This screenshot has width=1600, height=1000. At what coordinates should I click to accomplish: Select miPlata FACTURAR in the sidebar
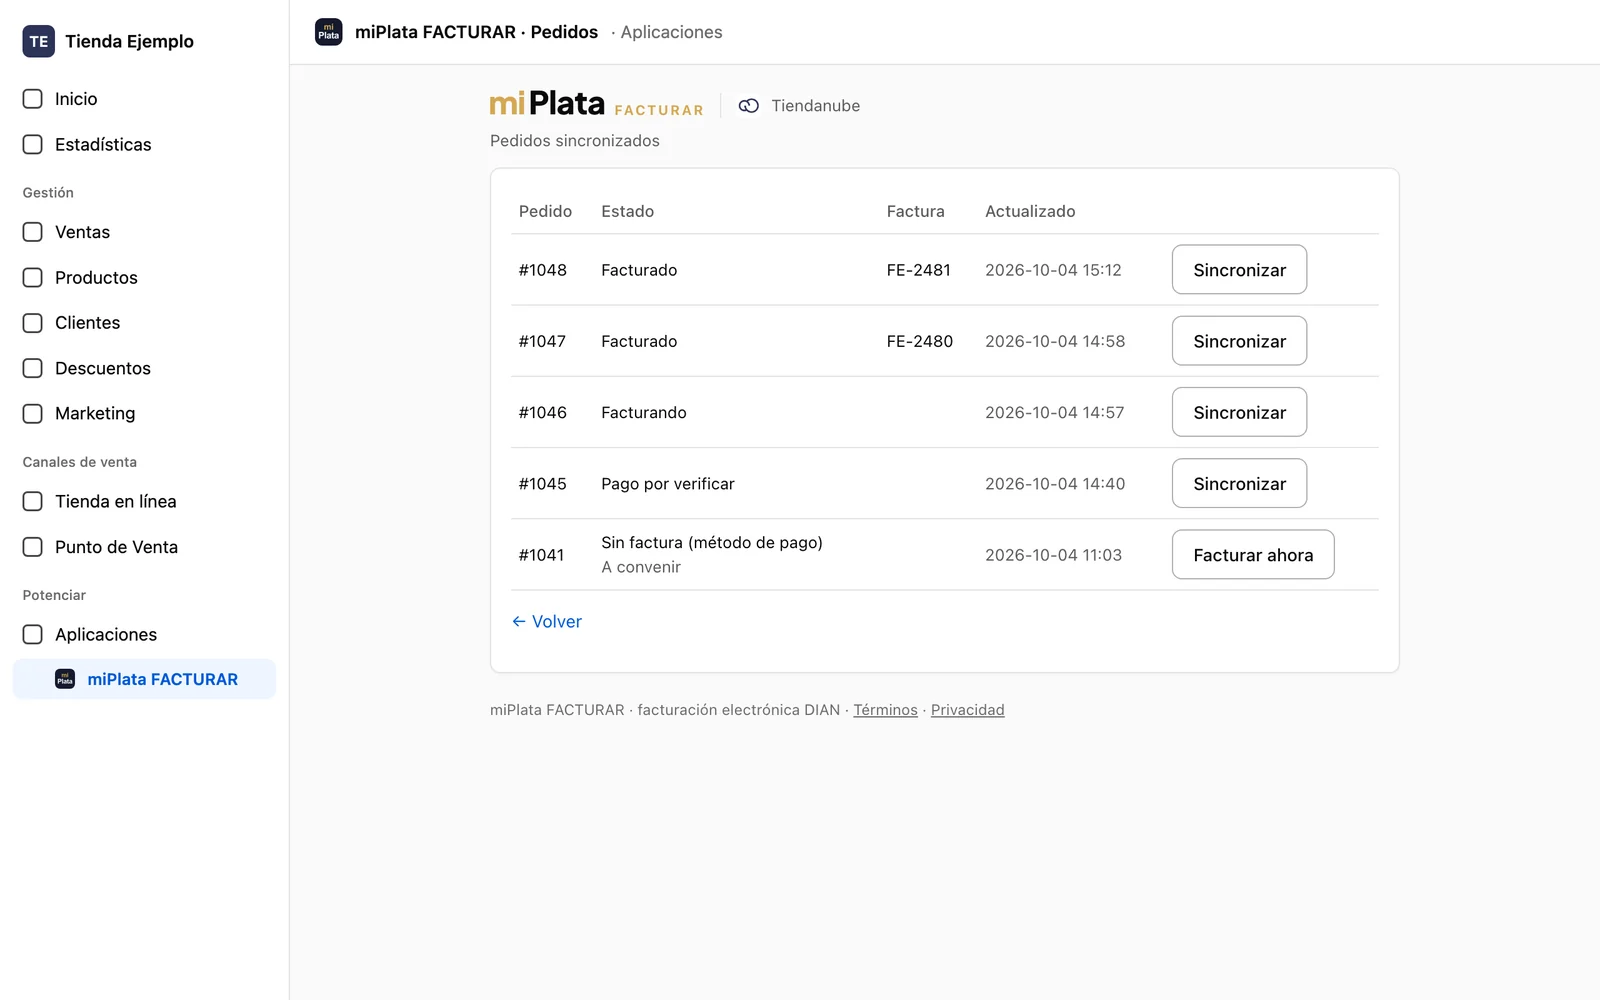pos(144,679)
